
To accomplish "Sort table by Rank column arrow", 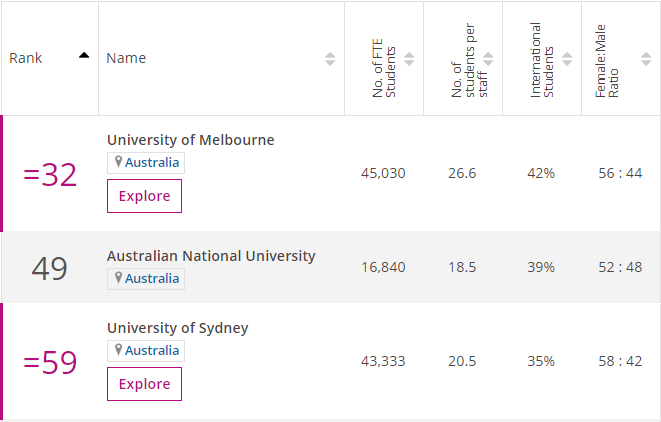I will pyautogui.click(x=83, y=55).
